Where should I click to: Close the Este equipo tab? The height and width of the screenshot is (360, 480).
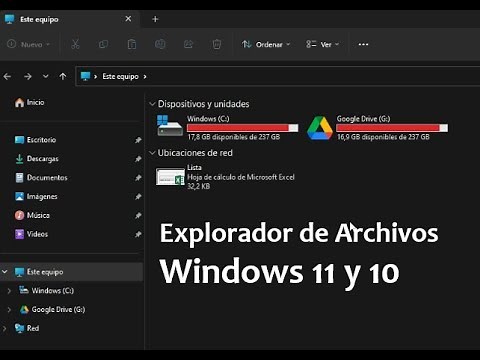pos(128,19)
